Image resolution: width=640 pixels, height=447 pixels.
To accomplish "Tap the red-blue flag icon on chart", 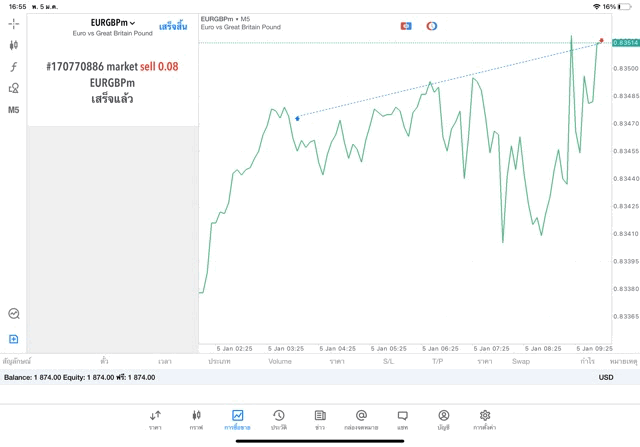I will [406, 26].
